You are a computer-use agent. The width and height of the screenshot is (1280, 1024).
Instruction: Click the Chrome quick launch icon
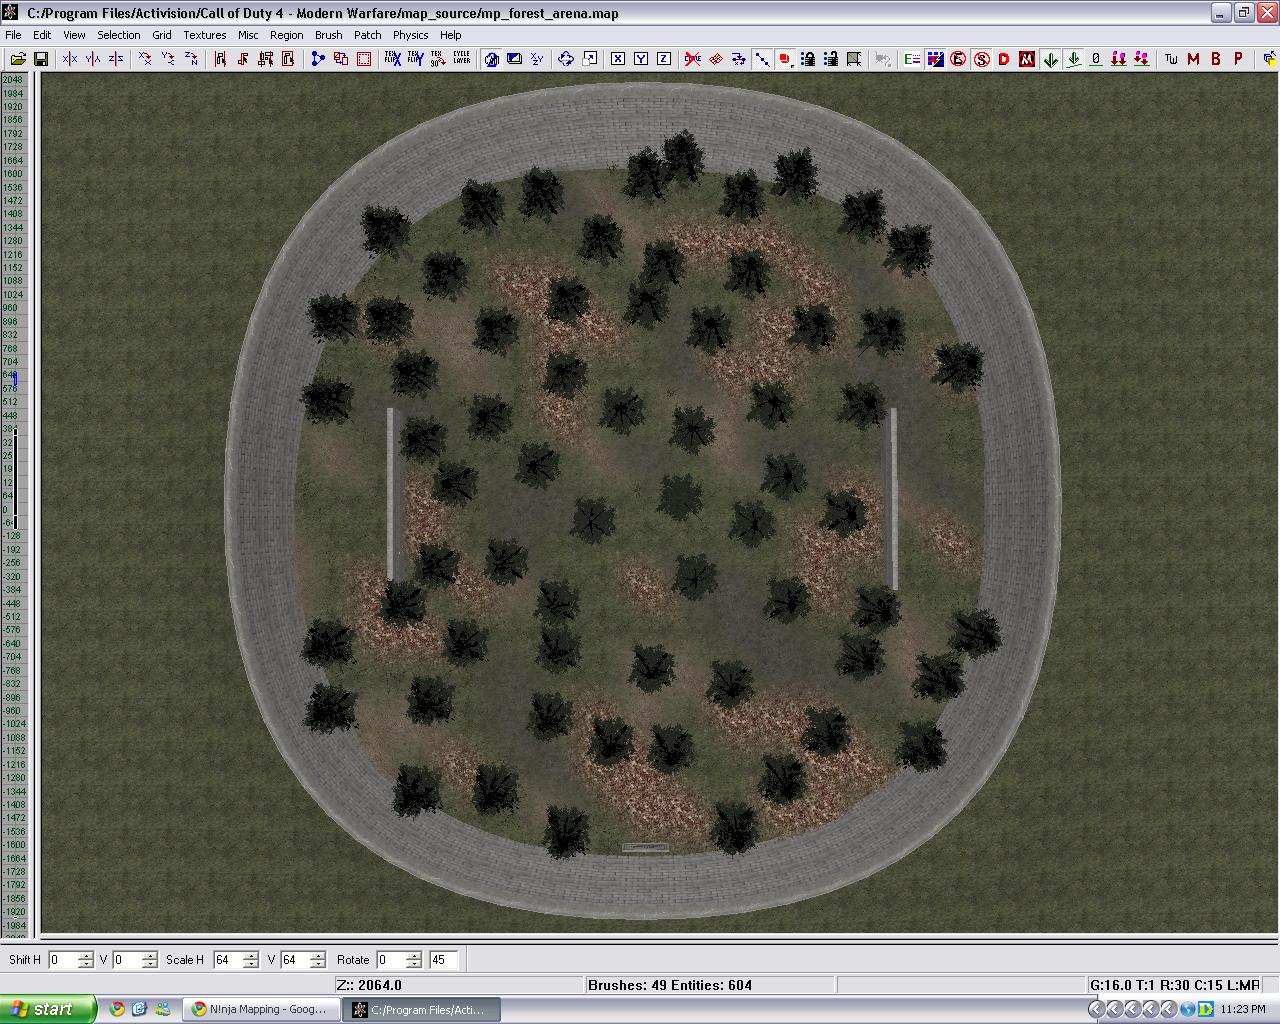(117, 1009)
